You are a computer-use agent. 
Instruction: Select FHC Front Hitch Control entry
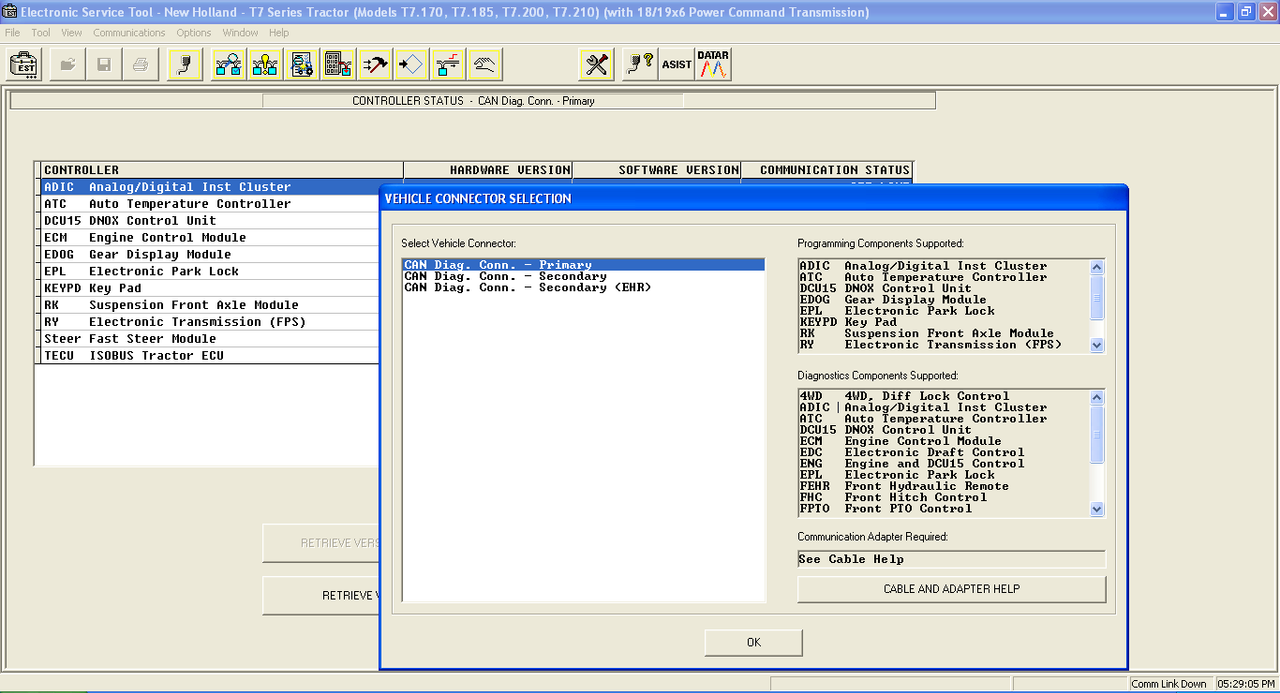pyautogui.click(x=943, y=497)
